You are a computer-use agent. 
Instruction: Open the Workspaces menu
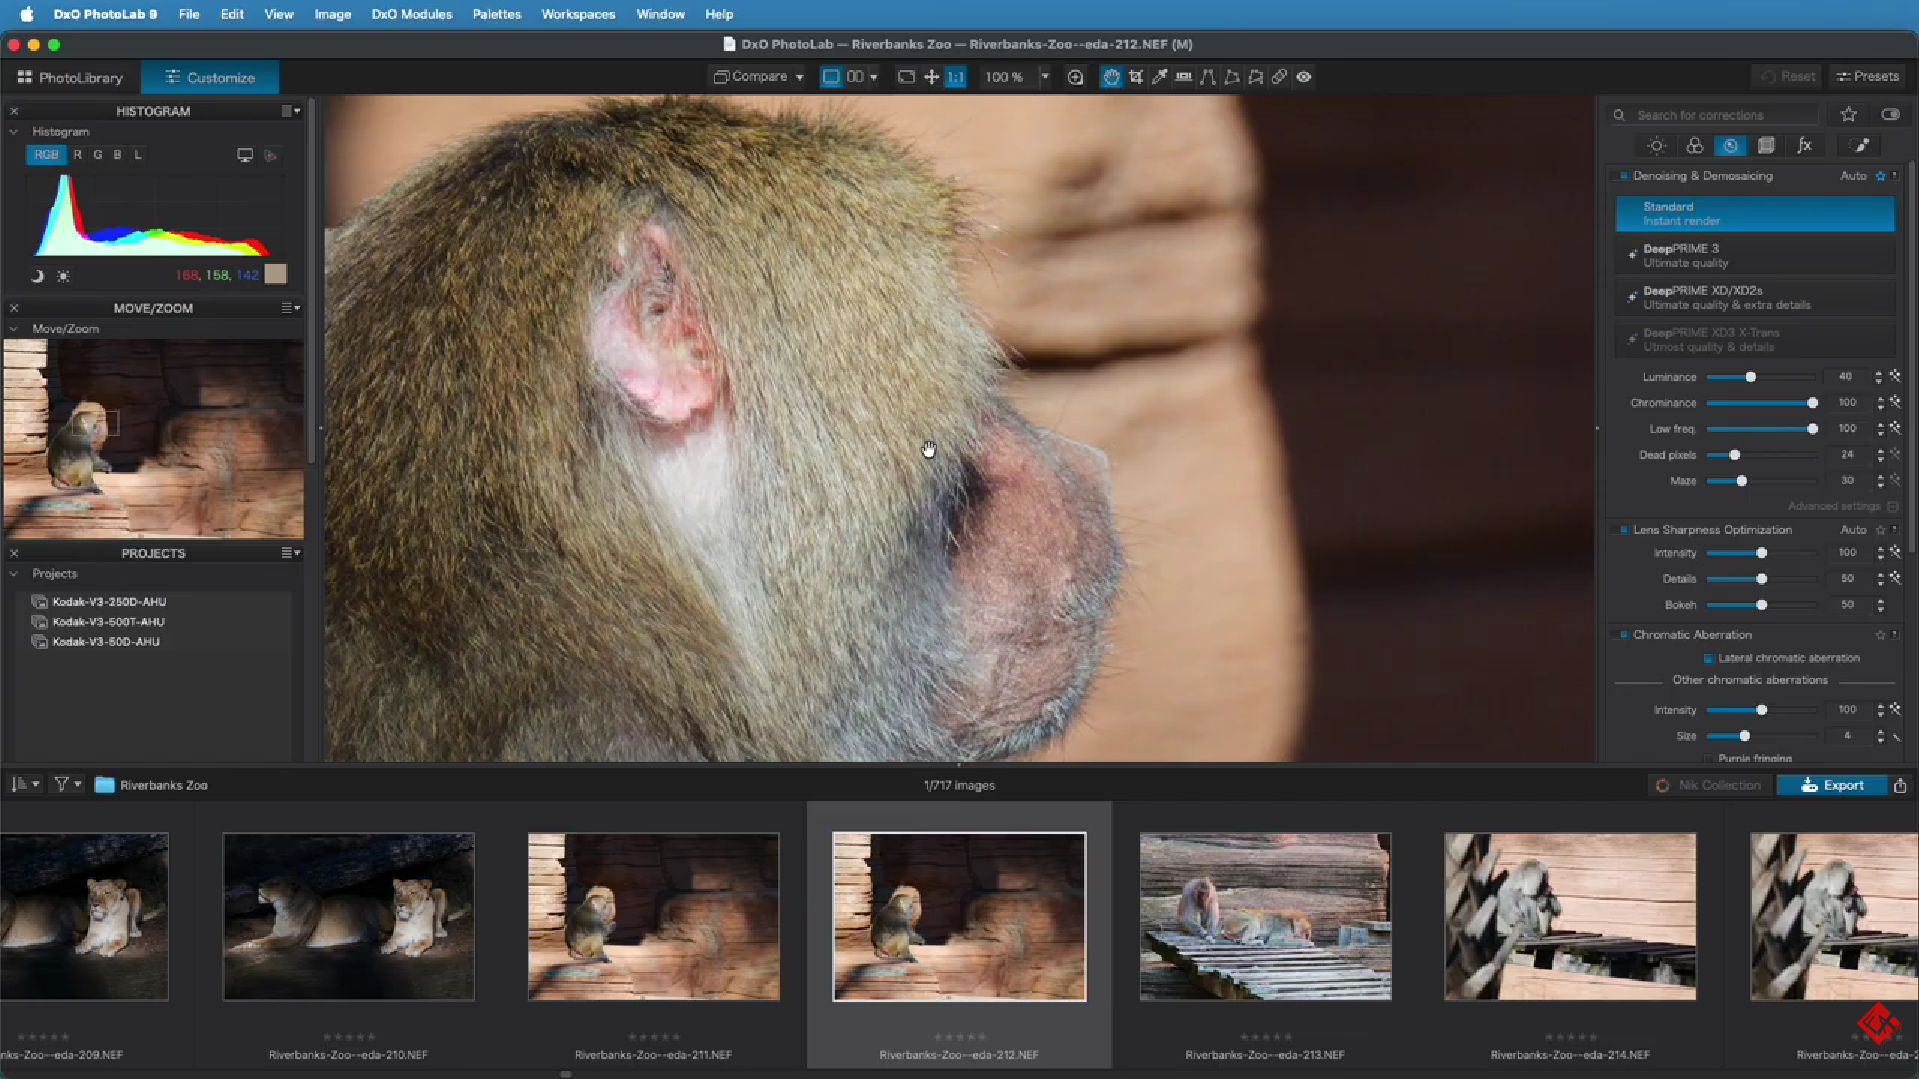click(578, 14)
